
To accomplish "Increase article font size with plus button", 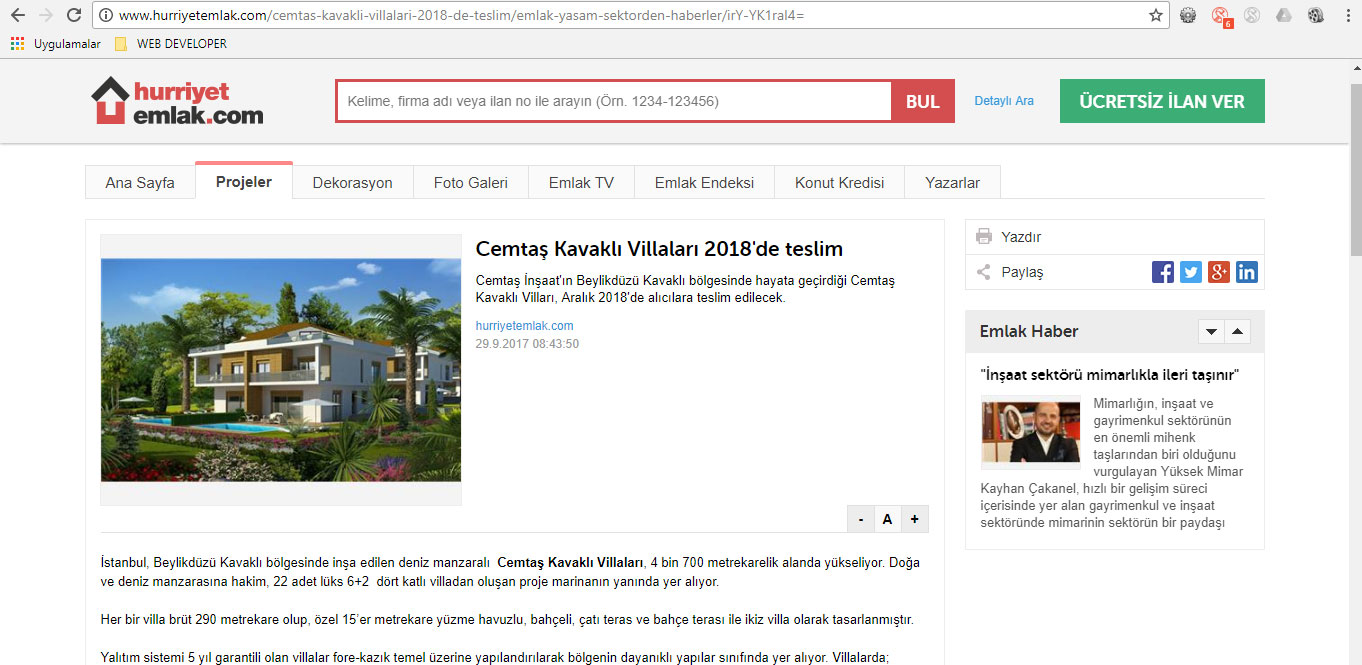I will 914,519.
